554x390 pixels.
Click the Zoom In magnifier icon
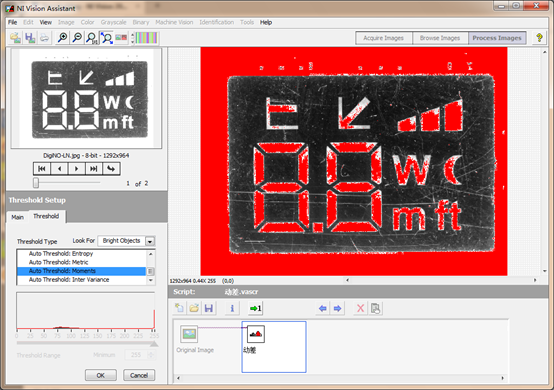tap(63, 37)
